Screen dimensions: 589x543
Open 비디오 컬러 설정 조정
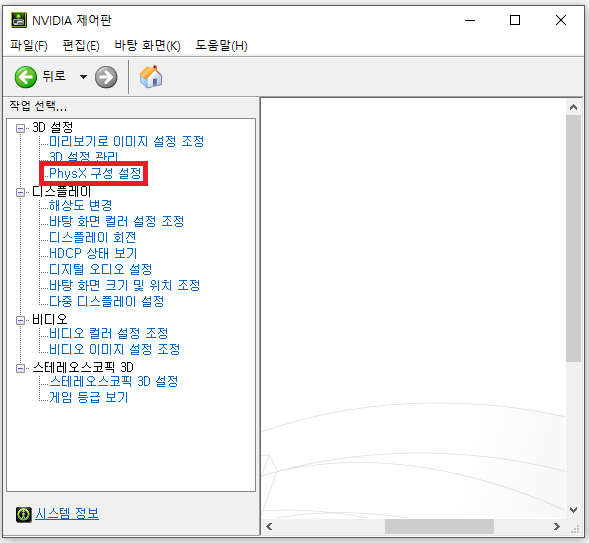(x=109, y=333)
